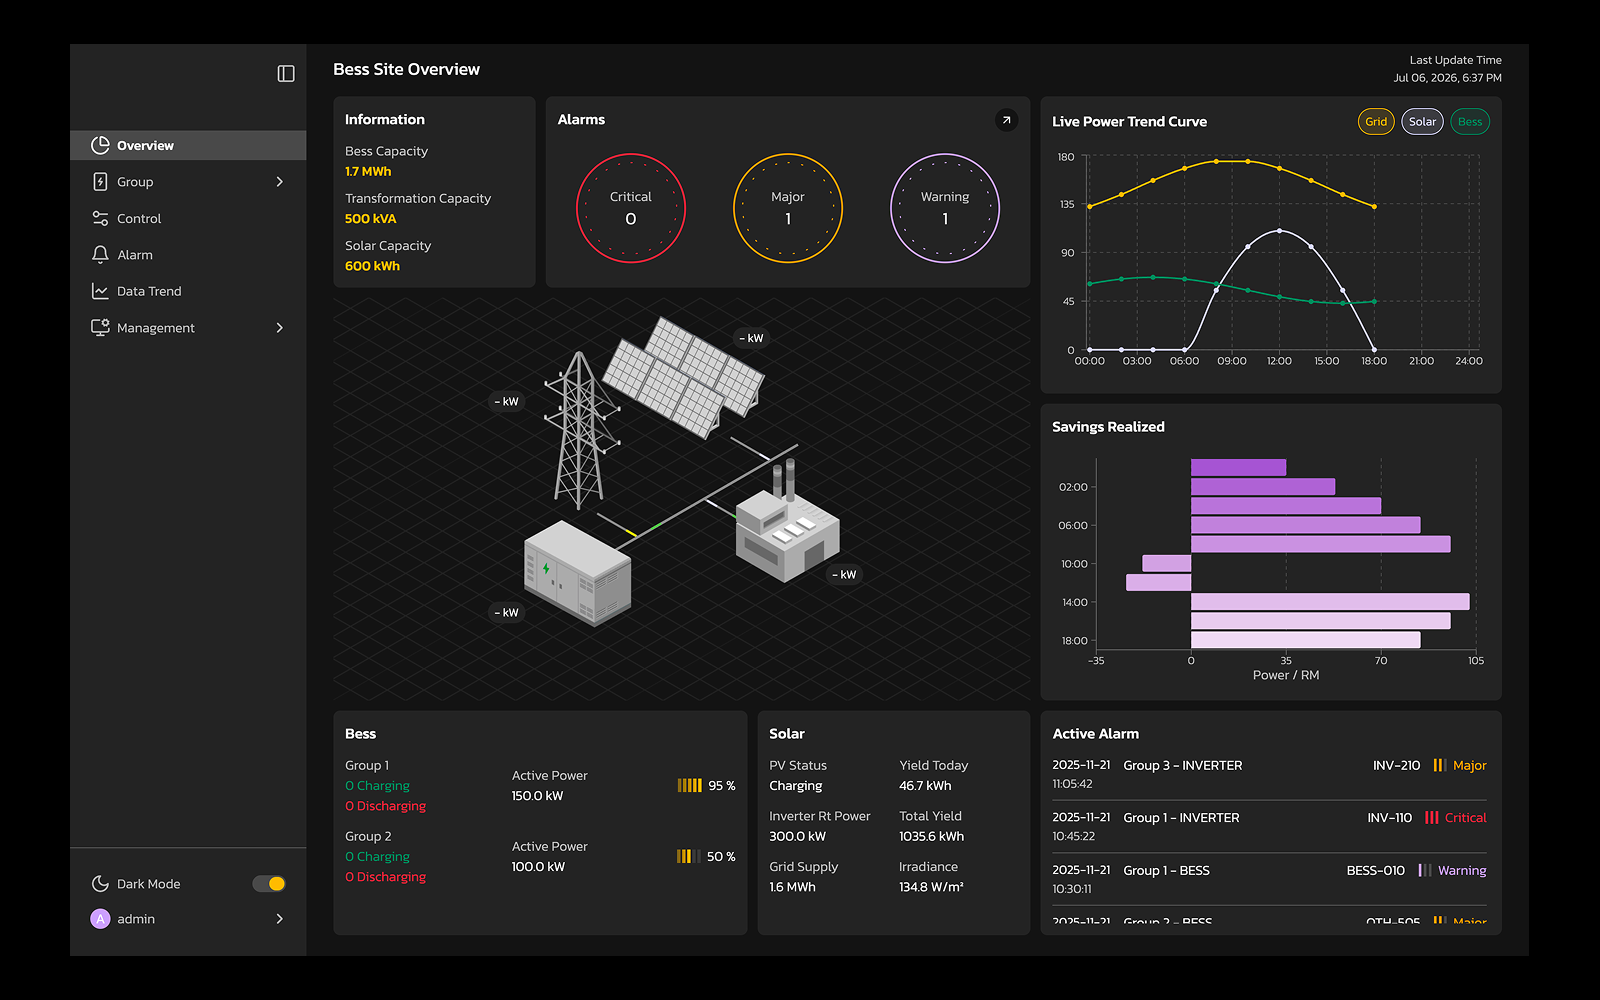Click the transmission tower illustration
The image size is (1600, 1000).
tap(581, 430)
